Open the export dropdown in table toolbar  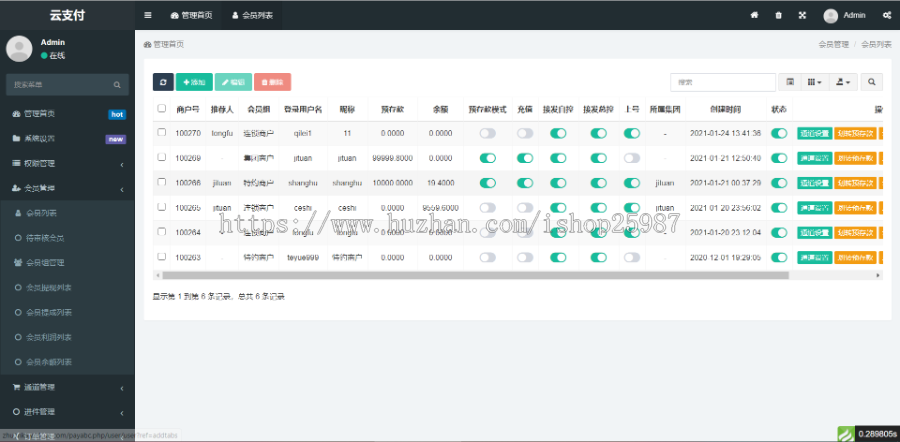[x=844, y=82]
